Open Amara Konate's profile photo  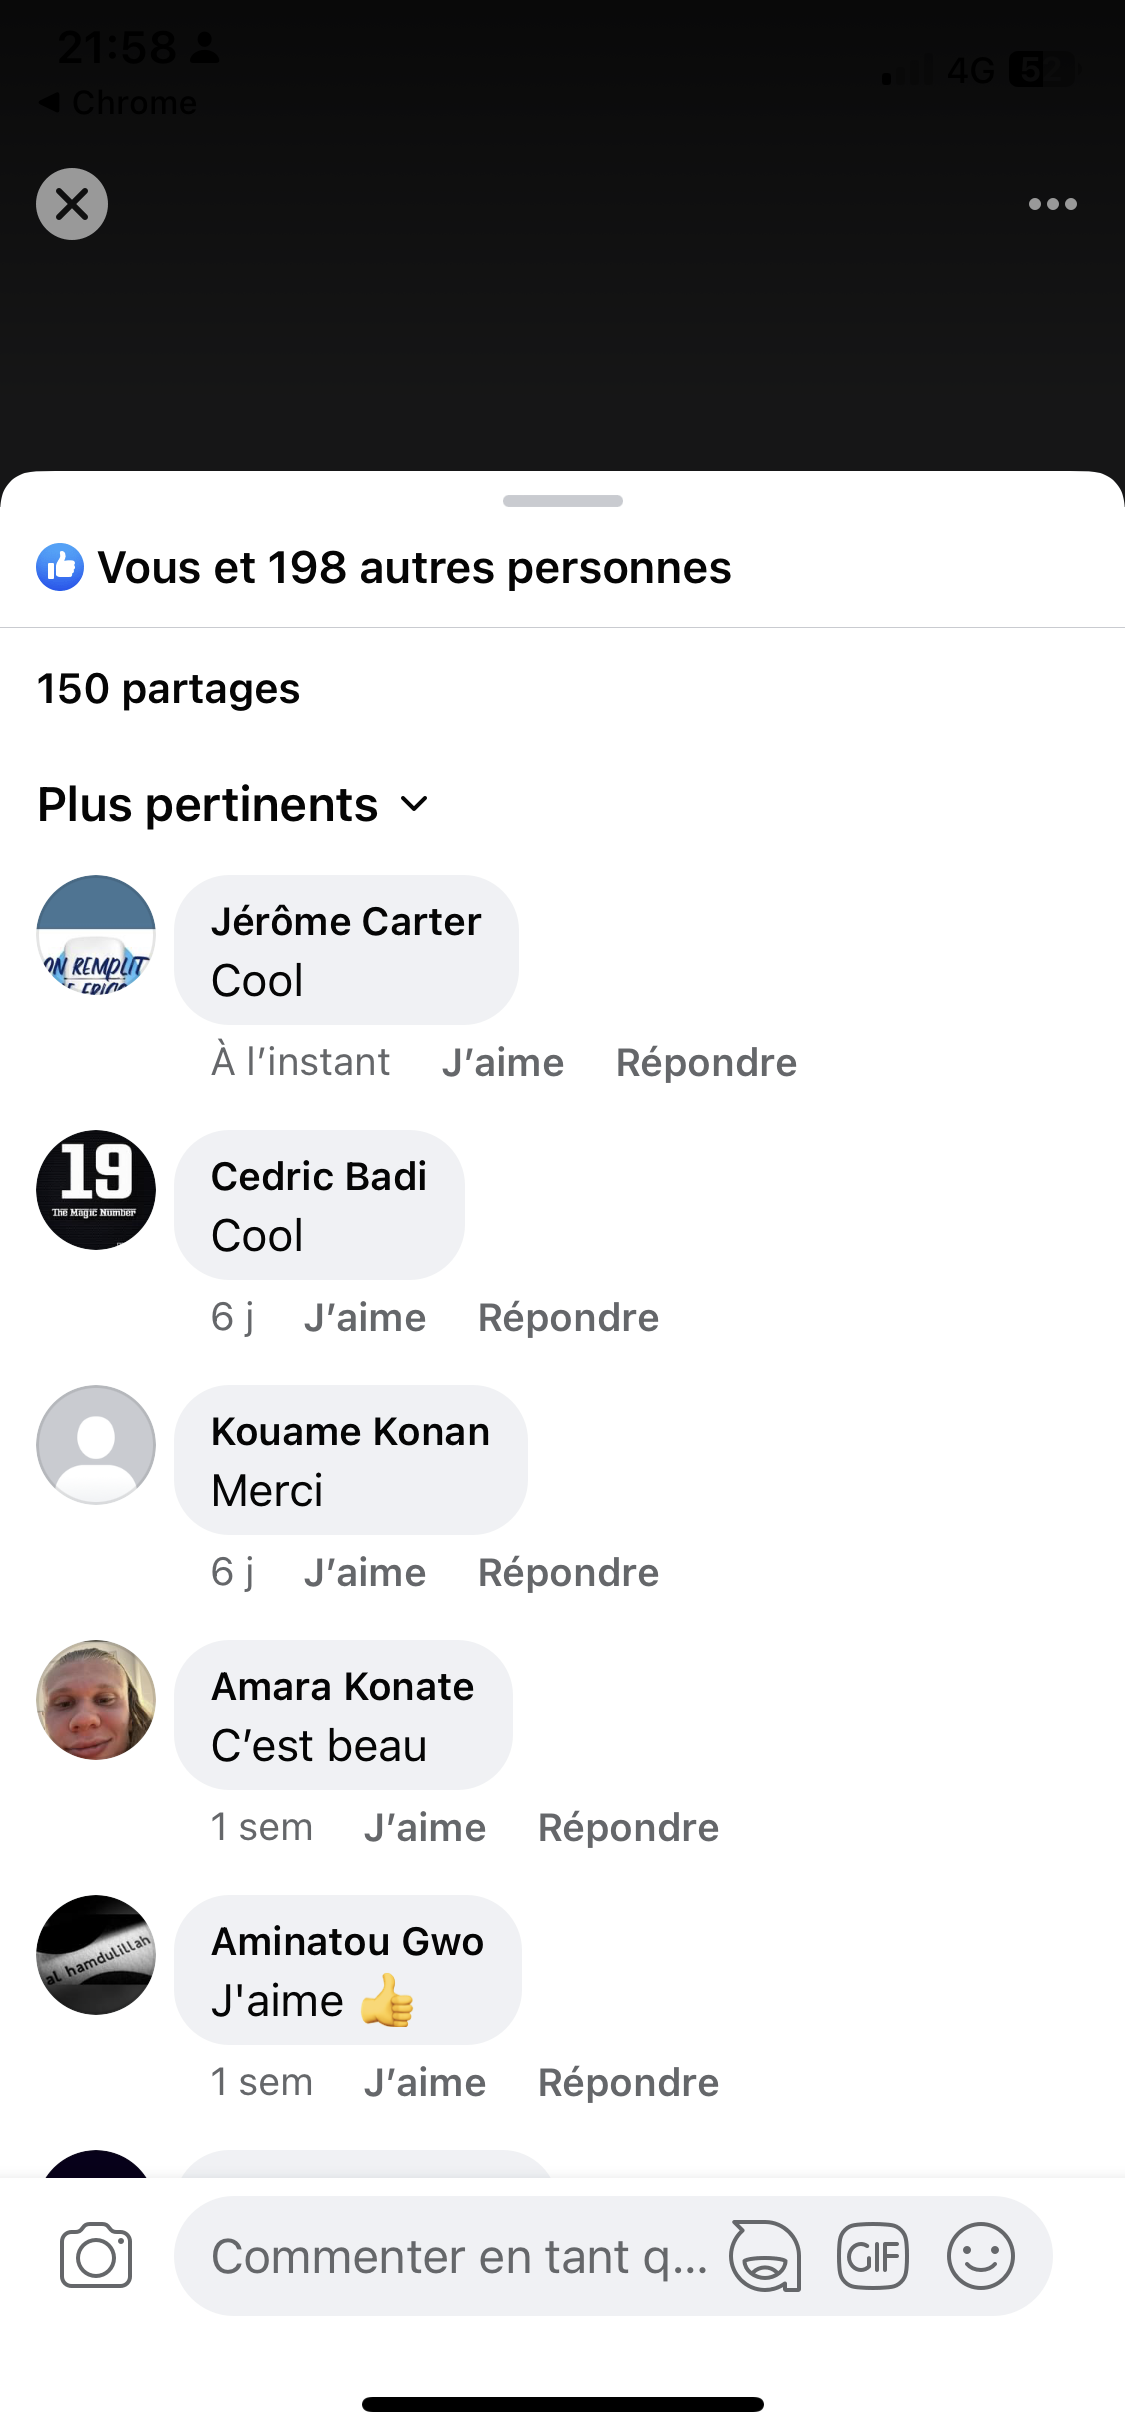96,1699
